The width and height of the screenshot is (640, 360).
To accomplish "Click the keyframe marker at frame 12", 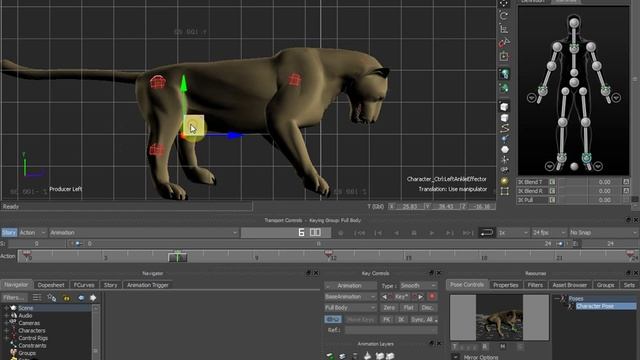I will click(x=329, y=255).
